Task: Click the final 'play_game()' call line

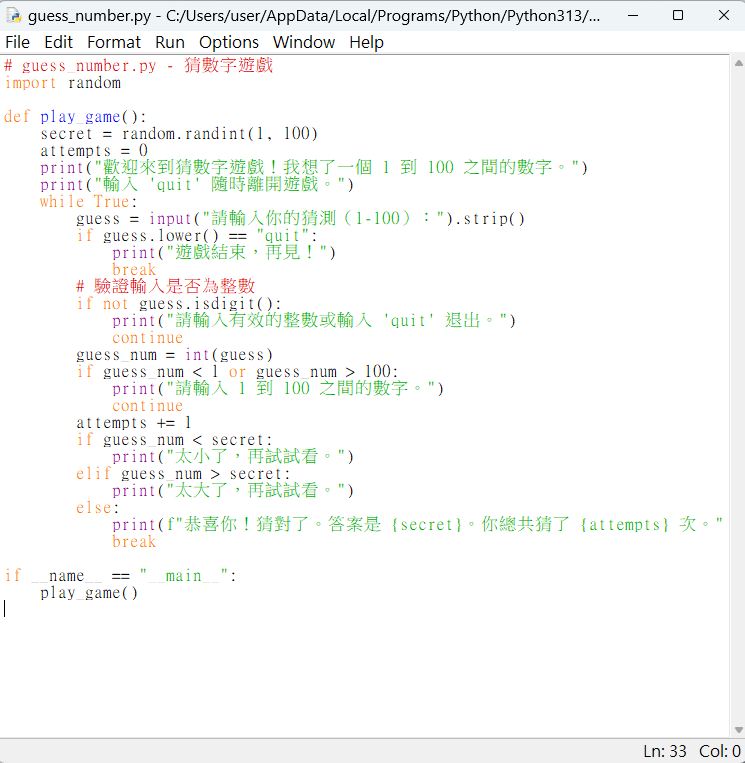Action: click(x=89, y=593)
